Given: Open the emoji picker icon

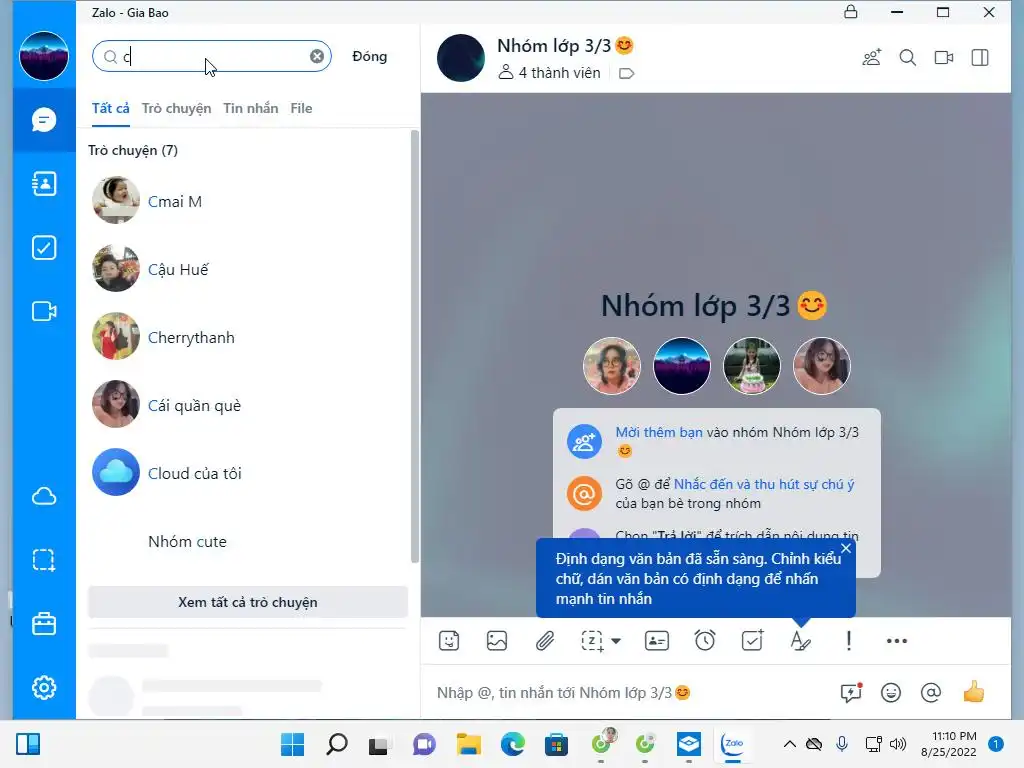Looking at the screenshot, I should (891, 692).
